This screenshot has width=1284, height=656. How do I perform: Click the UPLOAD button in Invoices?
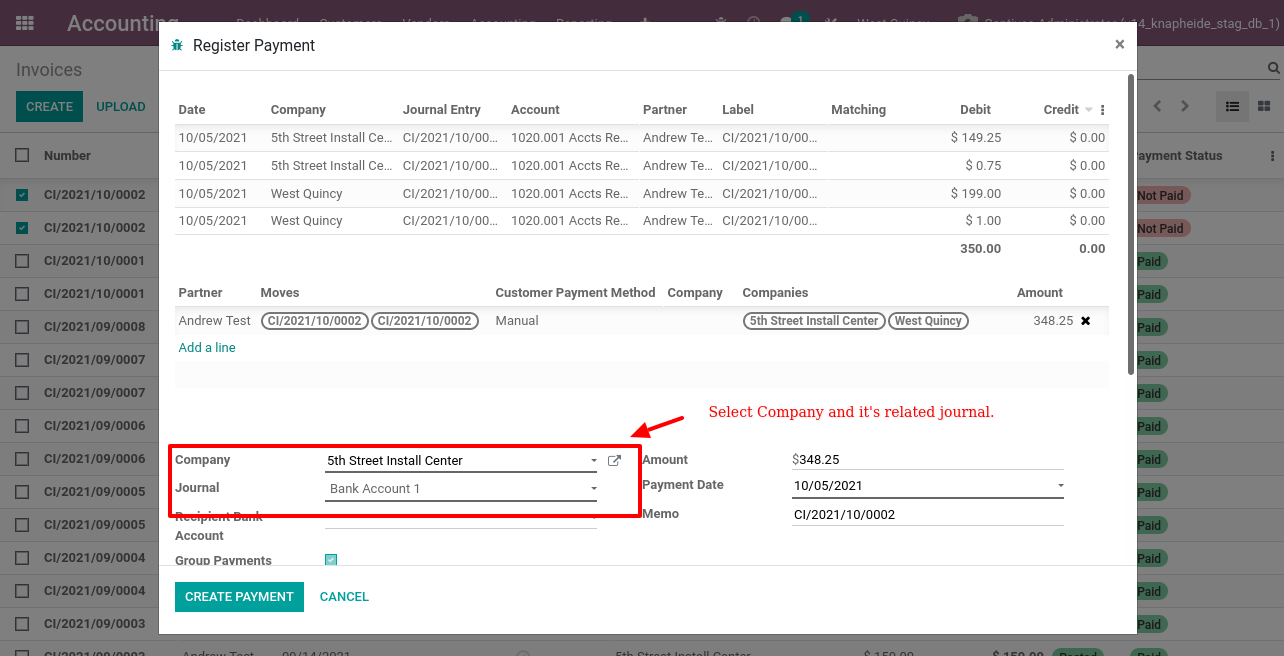point(121,107)
